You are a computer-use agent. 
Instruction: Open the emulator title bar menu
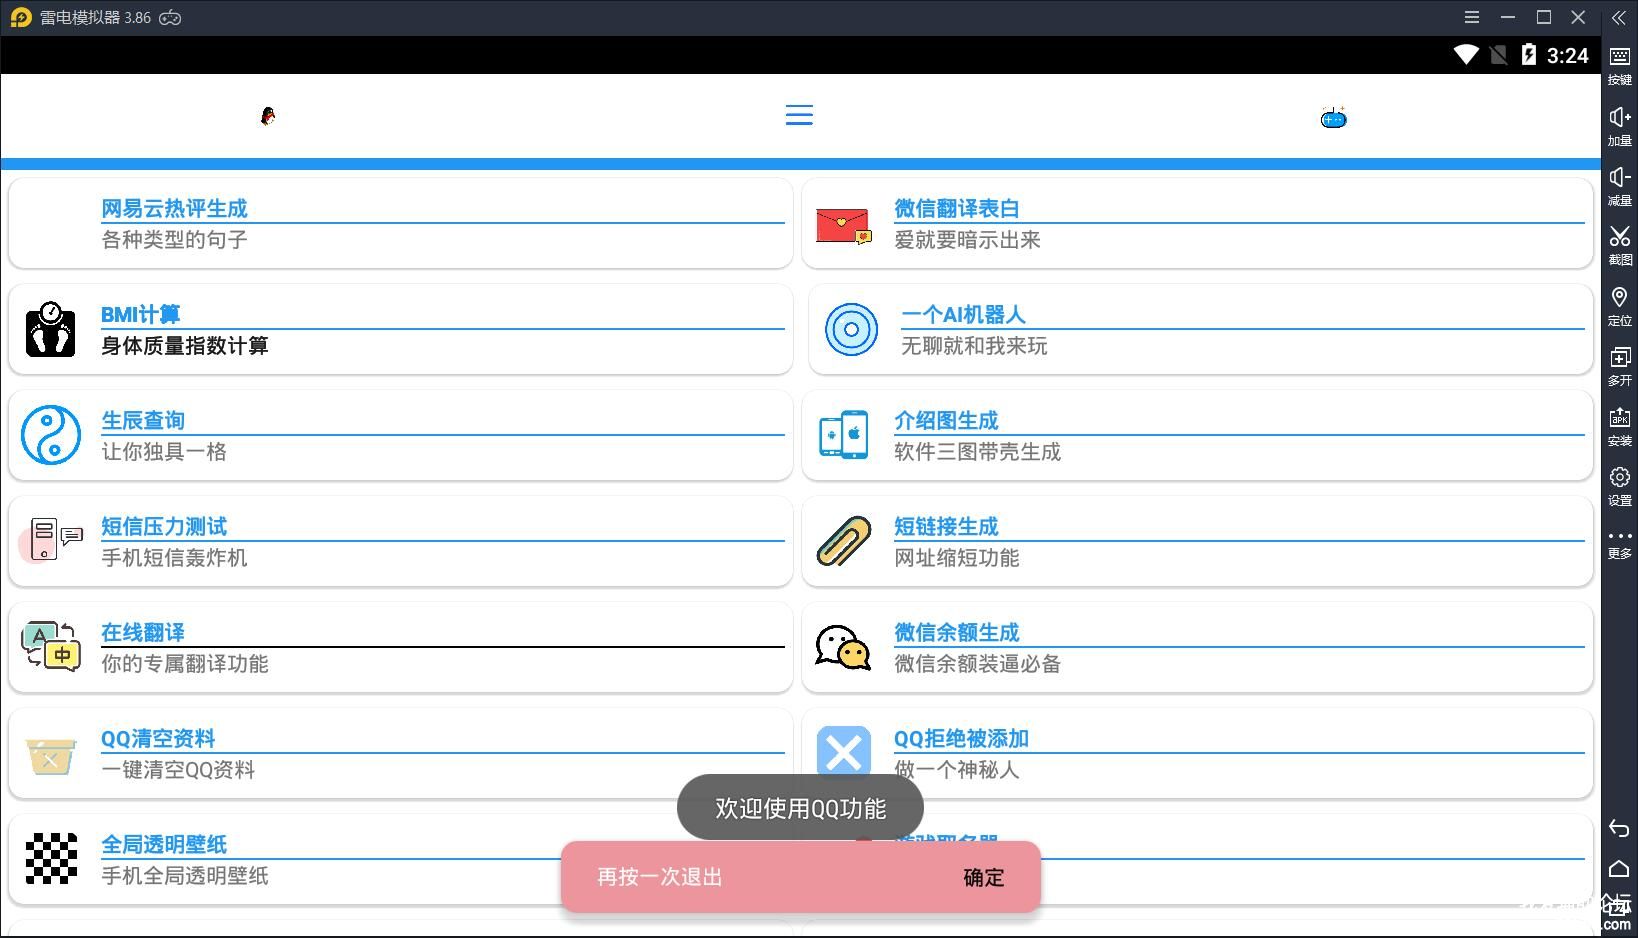[x=1472, y=17]
